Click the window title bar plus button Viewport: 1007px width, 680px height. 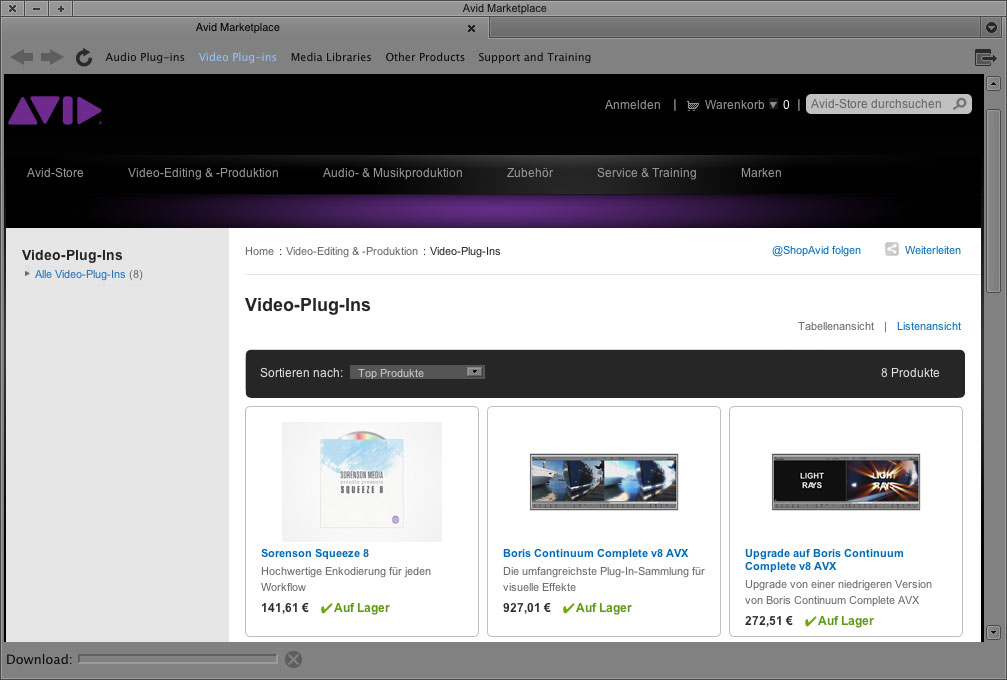[61, 8]
